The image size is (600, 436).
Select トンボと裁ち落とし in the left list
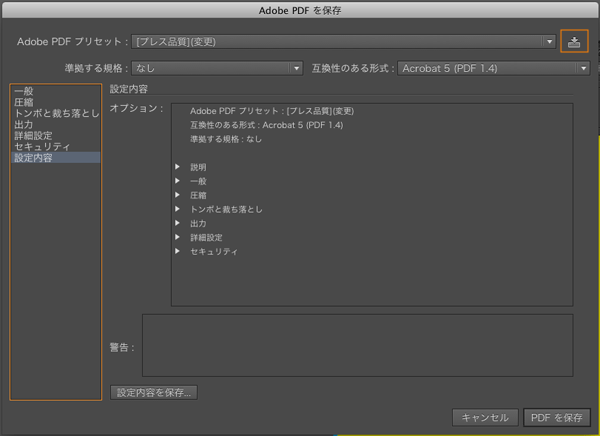coord(57,113)
